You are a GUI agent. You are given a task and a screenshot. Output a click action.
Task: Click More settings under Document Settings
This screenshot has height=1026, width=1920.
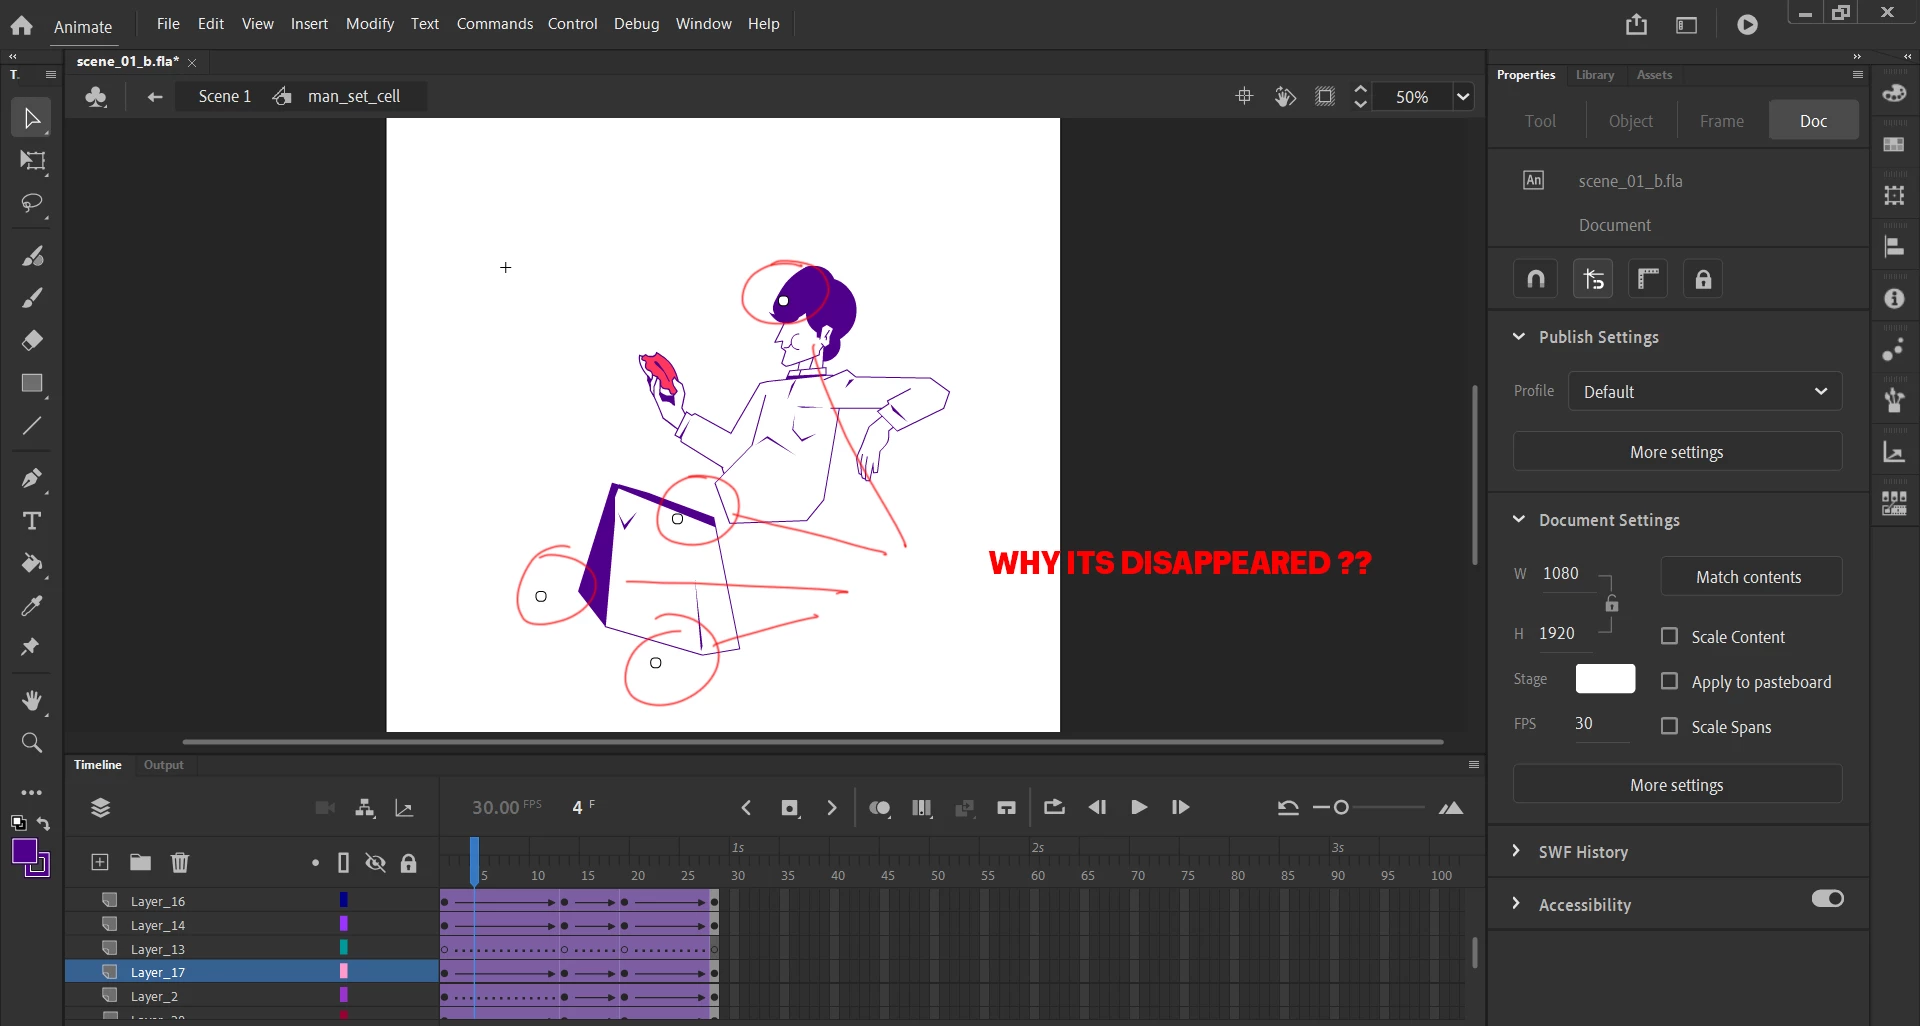point(1677,784)
